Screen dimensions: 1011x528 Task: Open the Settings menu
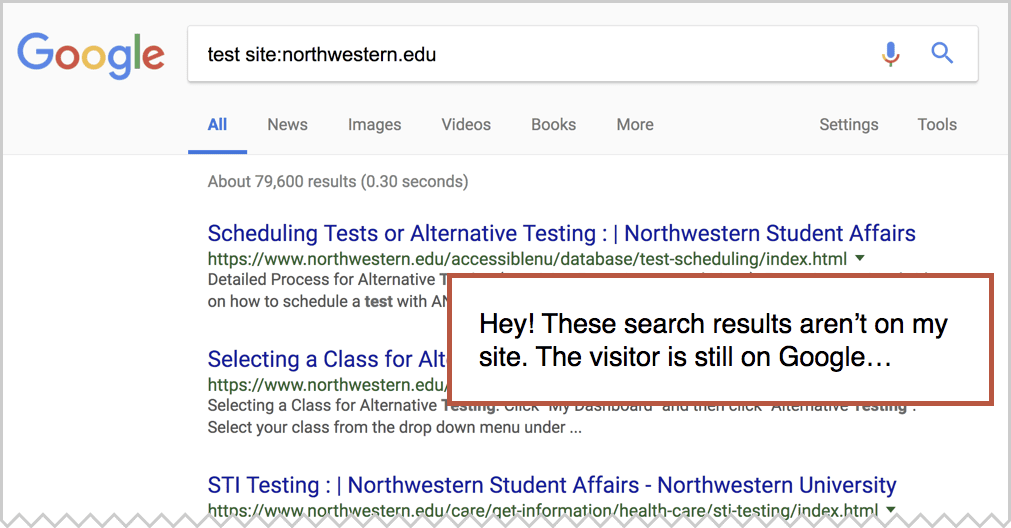point(849,124)
